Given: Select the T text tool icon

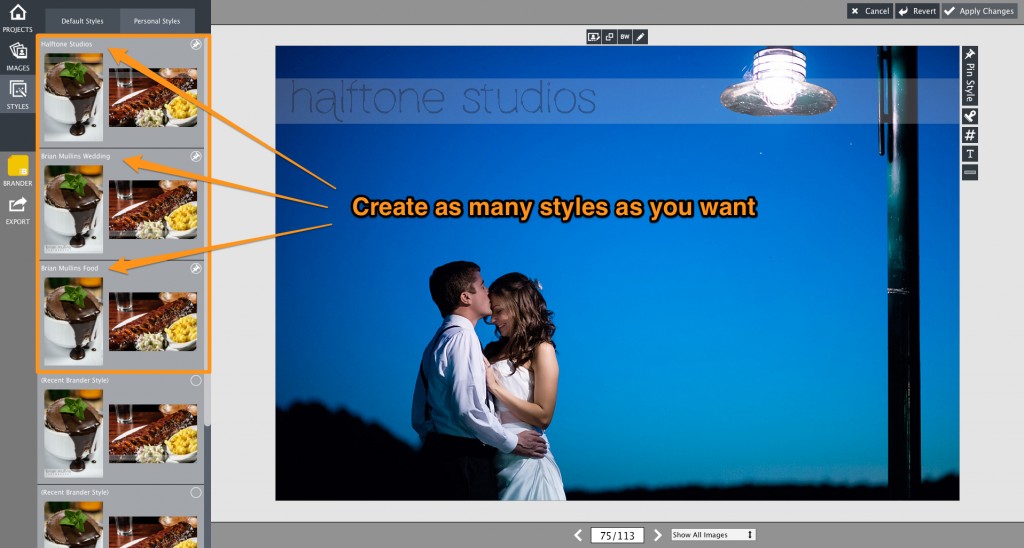Looking at the screenshot, I should [970, 154].
